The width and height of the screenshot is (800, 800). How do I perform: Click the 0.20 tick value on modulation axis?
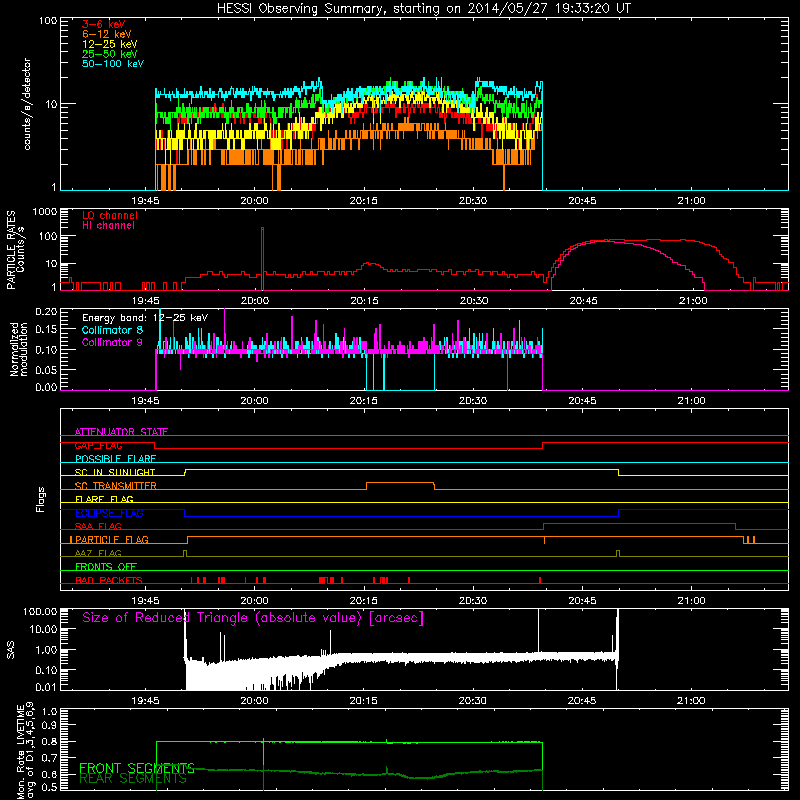46,312
